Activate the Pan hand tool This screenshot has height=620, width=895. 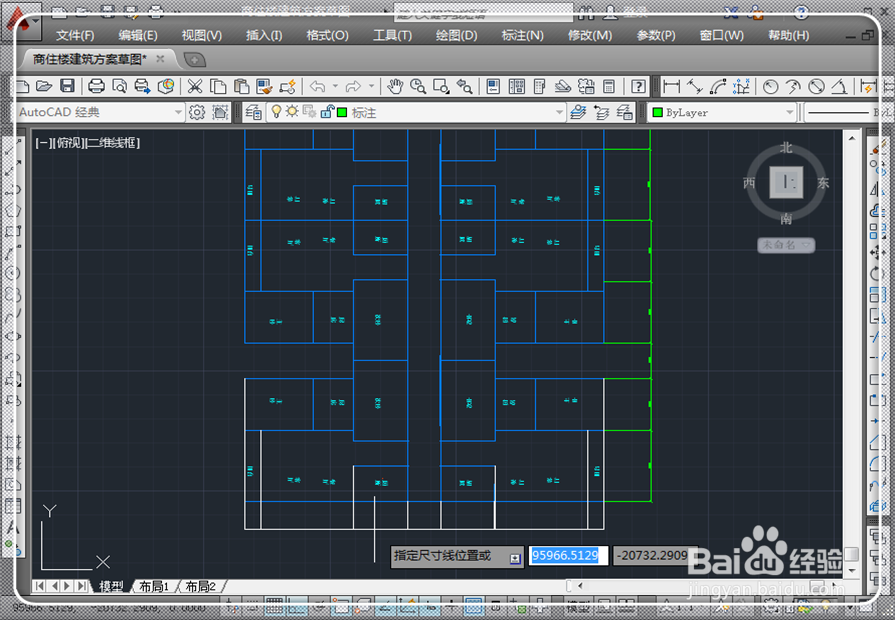[x=394, y=87]
